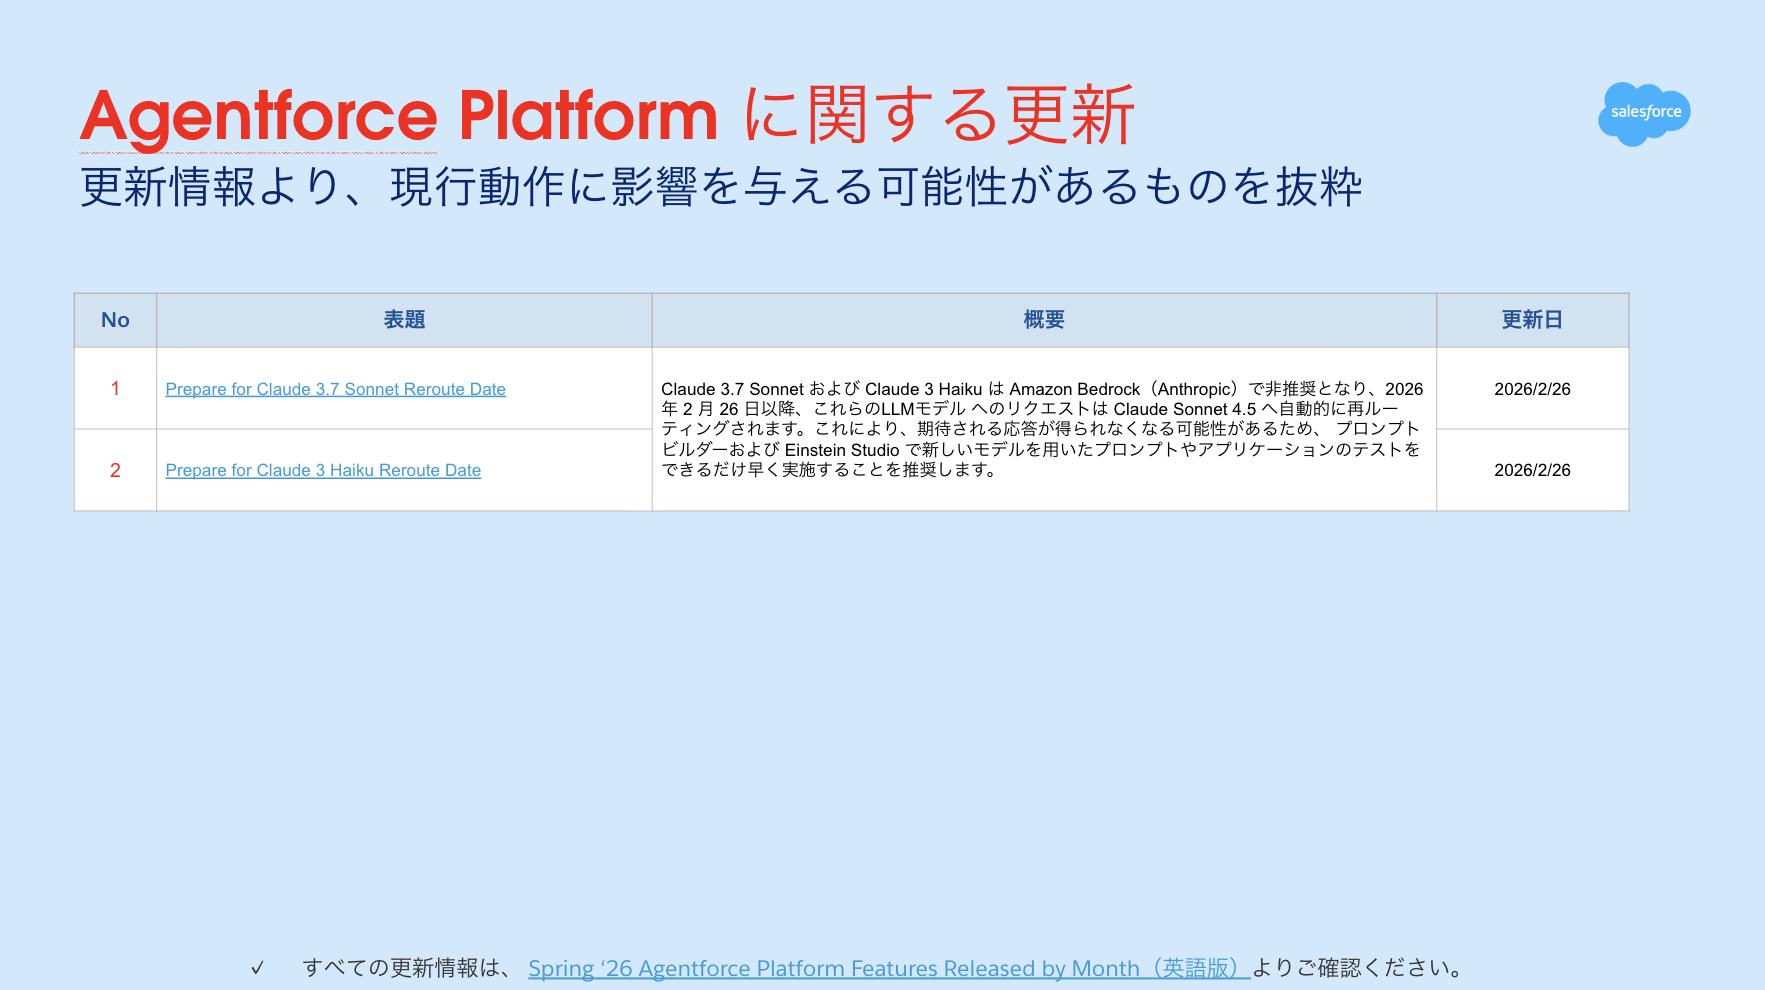Click row number 2 cell
The height and width of the screenshot is (990, 1765).
pos(115,470)
